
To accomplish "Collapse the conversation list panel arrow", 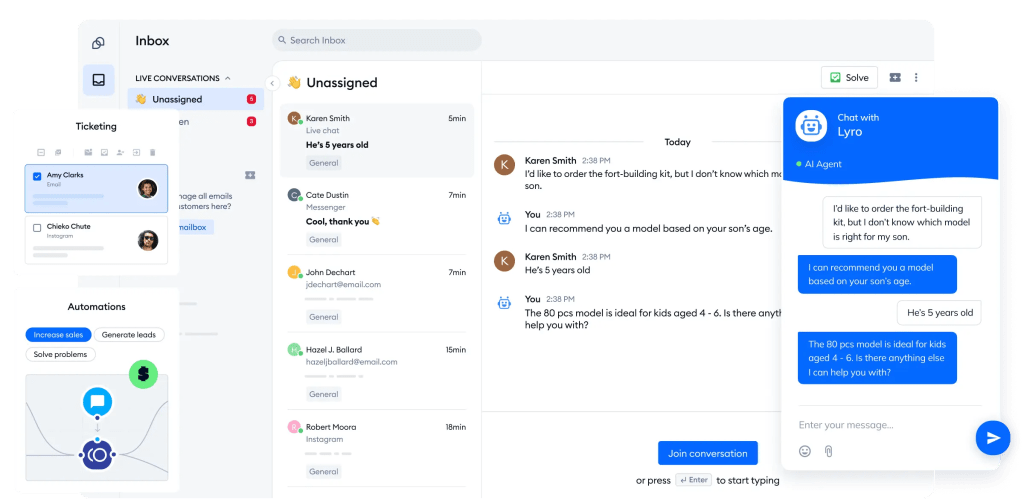I will [272, 83].
